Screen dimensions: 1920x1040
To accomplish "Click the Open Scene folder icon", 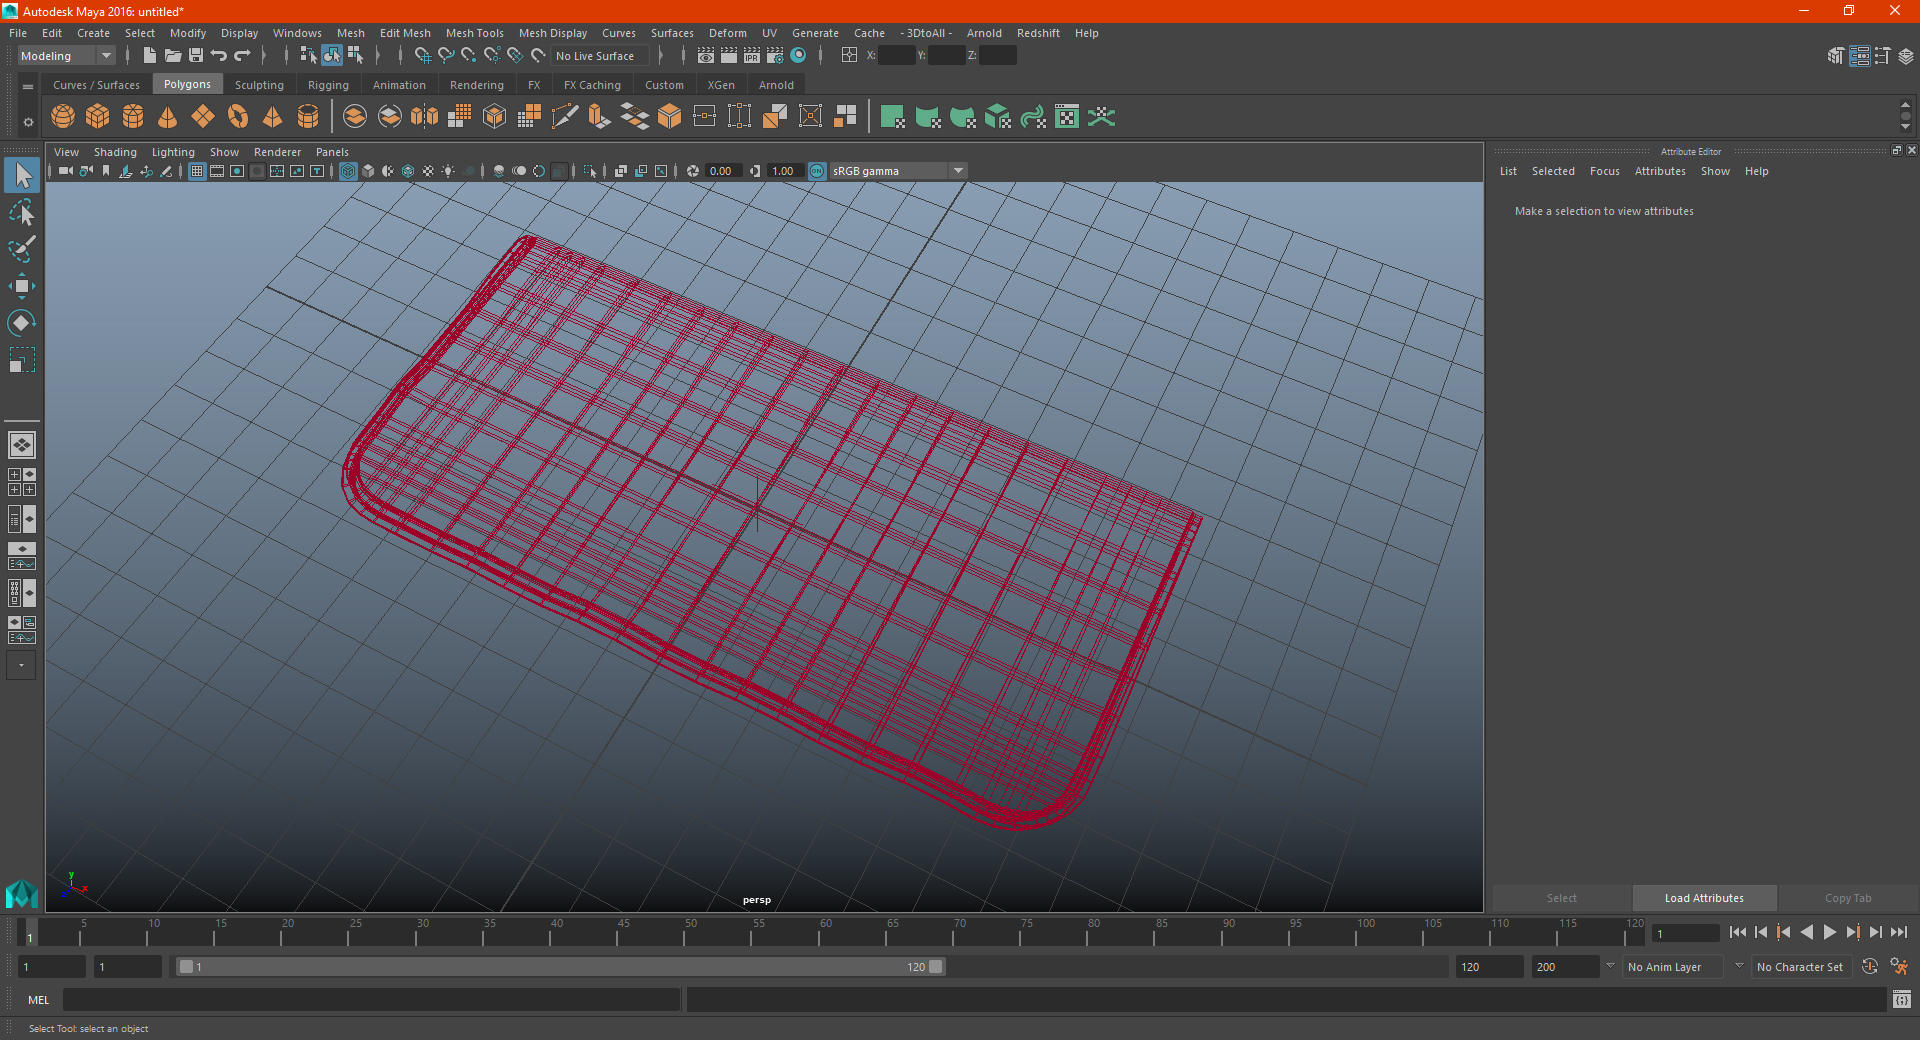I will (x=172, y=55).
